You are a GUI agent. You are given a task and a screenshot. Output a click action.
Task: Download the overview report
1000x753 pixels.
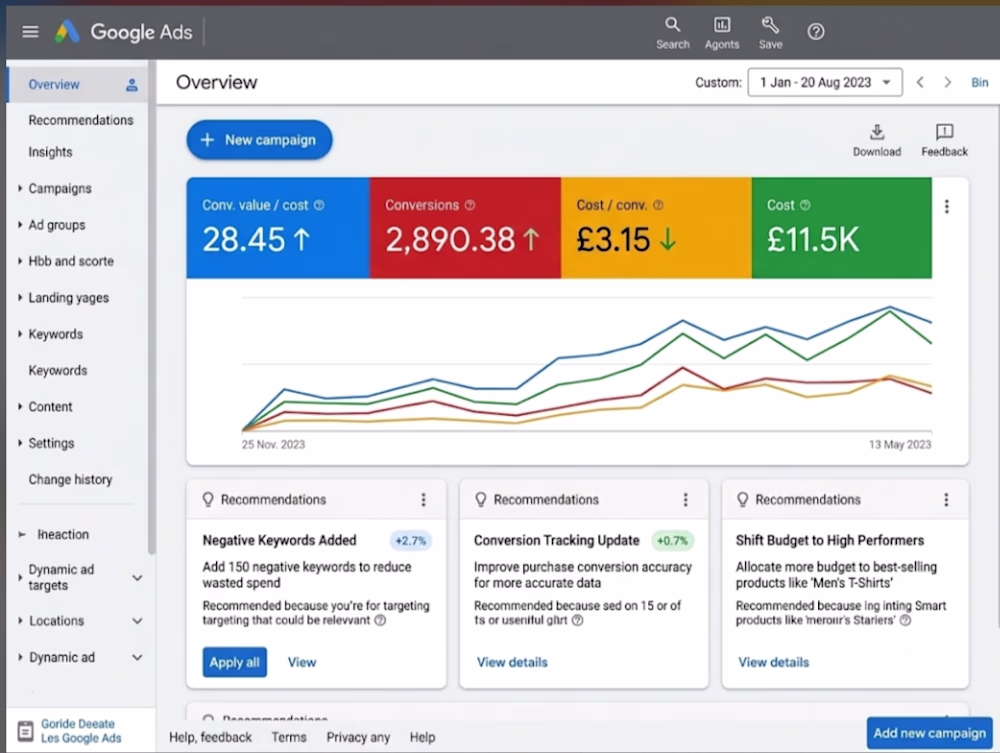(x=877, y=140)
